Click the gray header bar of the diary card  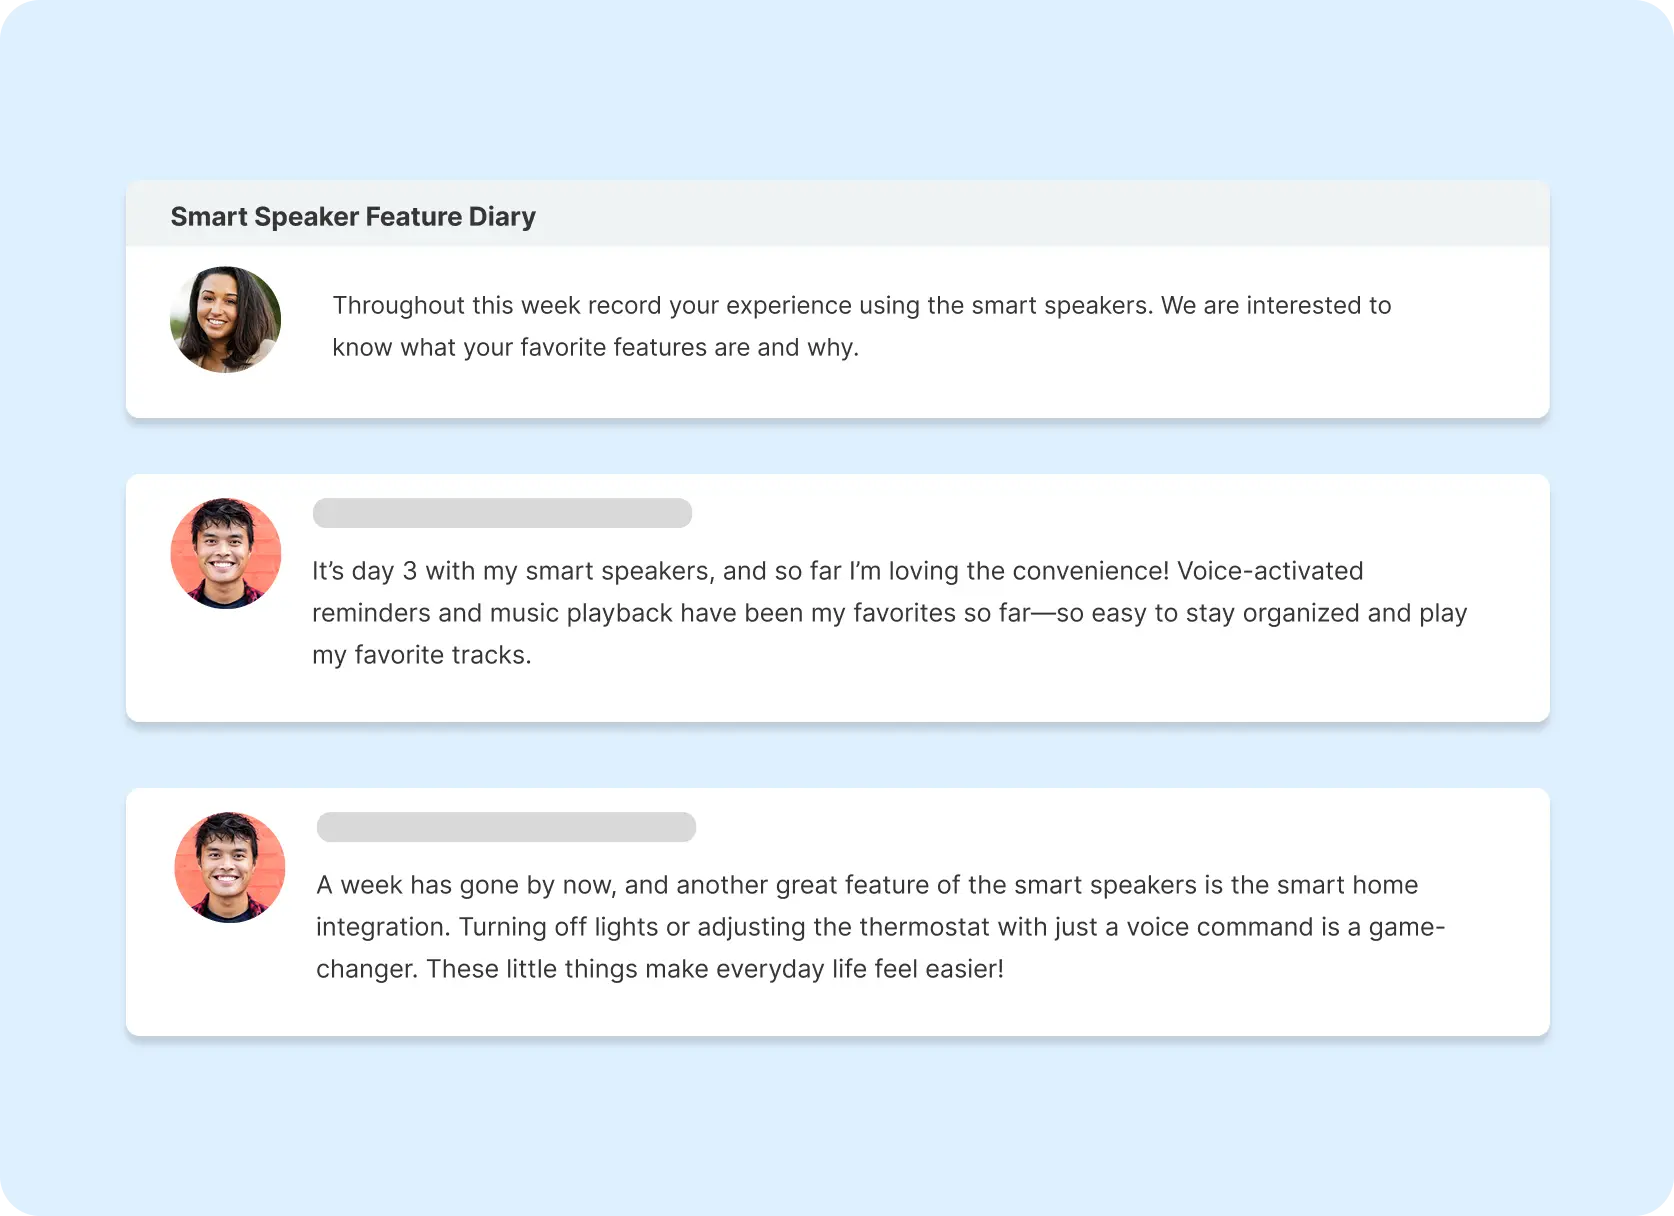click(838, 214)
